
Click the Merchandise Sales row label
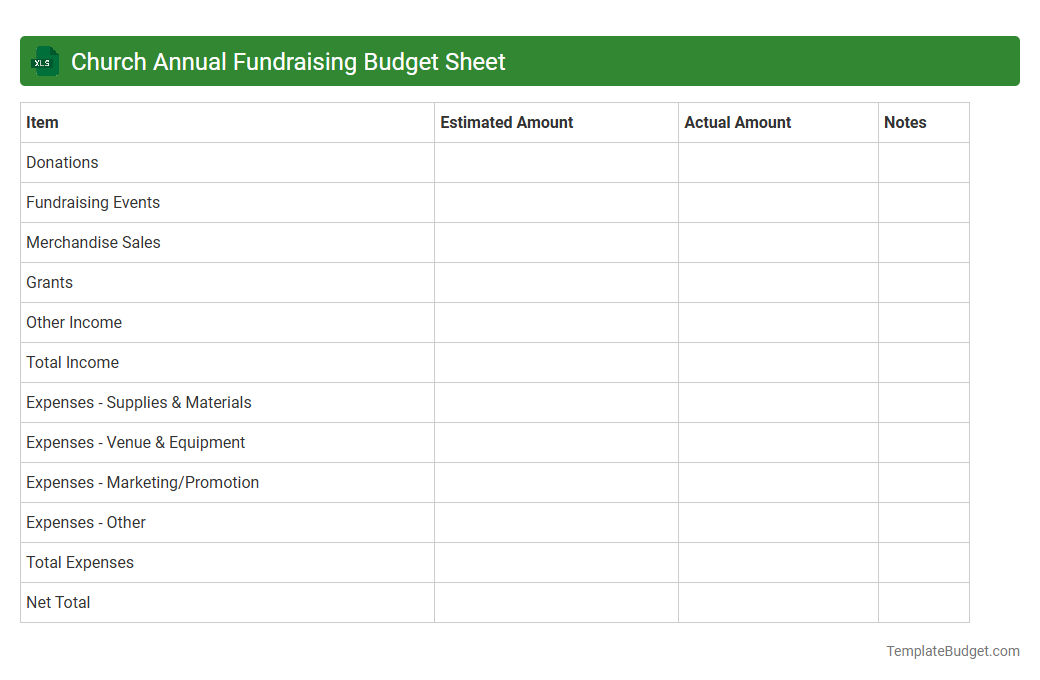pyautogui.click(x=93, y=242)
